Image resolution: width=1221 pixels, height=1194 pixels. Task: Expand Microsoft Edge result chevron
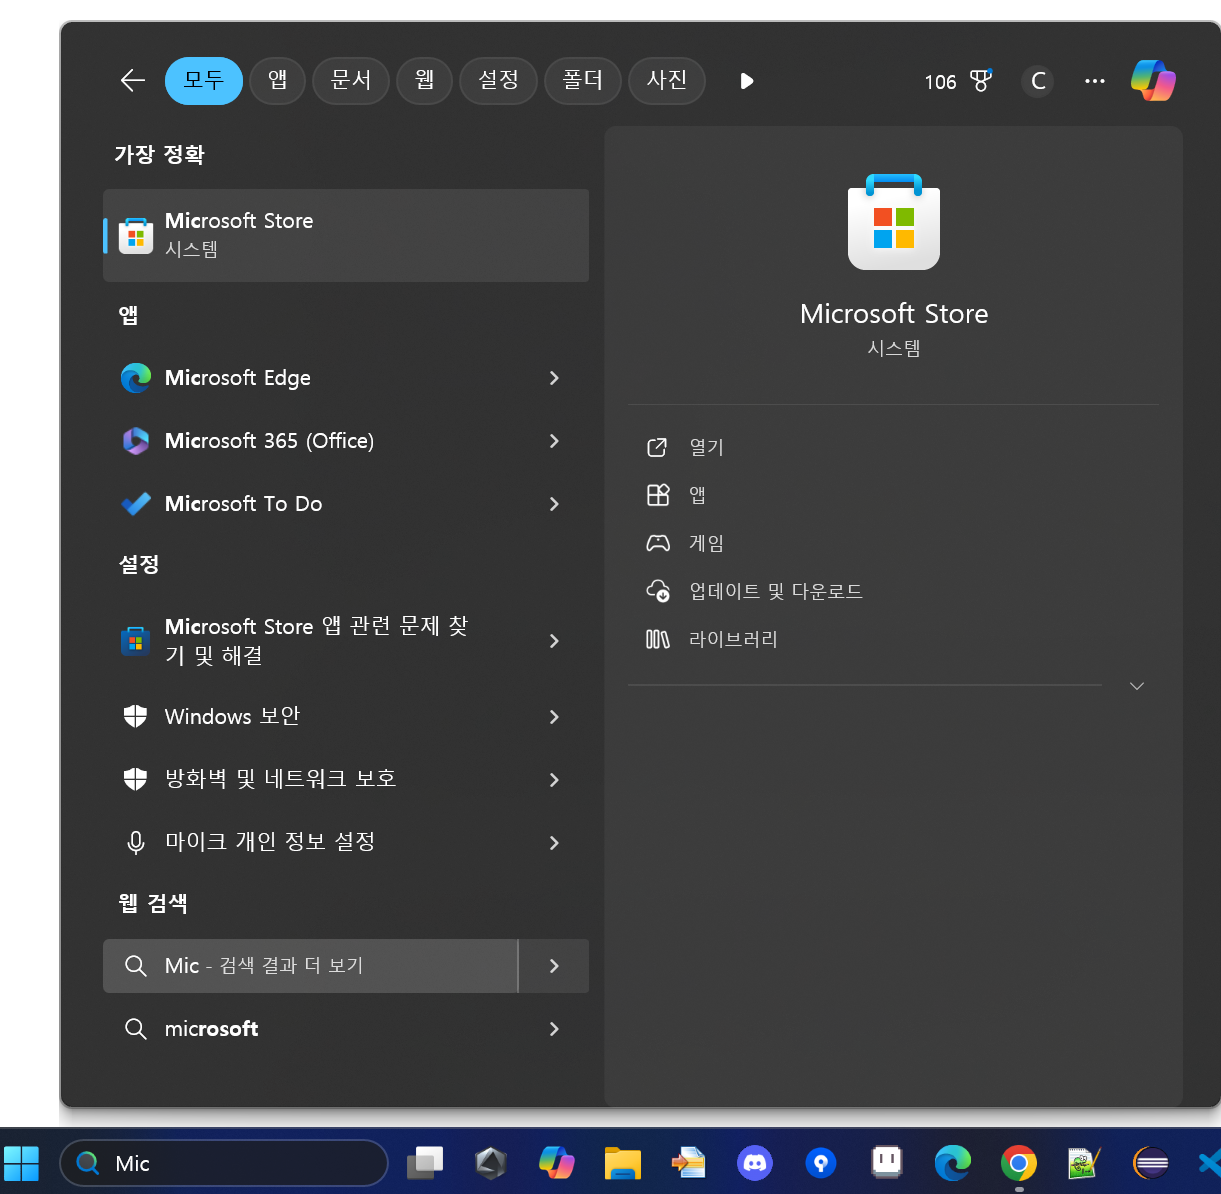click(554, 378)
